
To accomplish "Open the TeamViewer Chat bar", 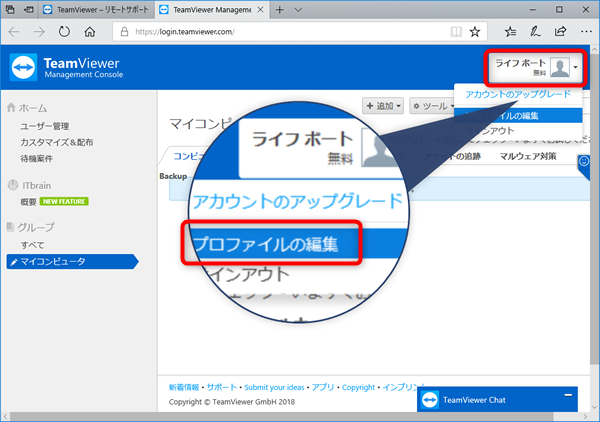I will click(x=497, y=399).
